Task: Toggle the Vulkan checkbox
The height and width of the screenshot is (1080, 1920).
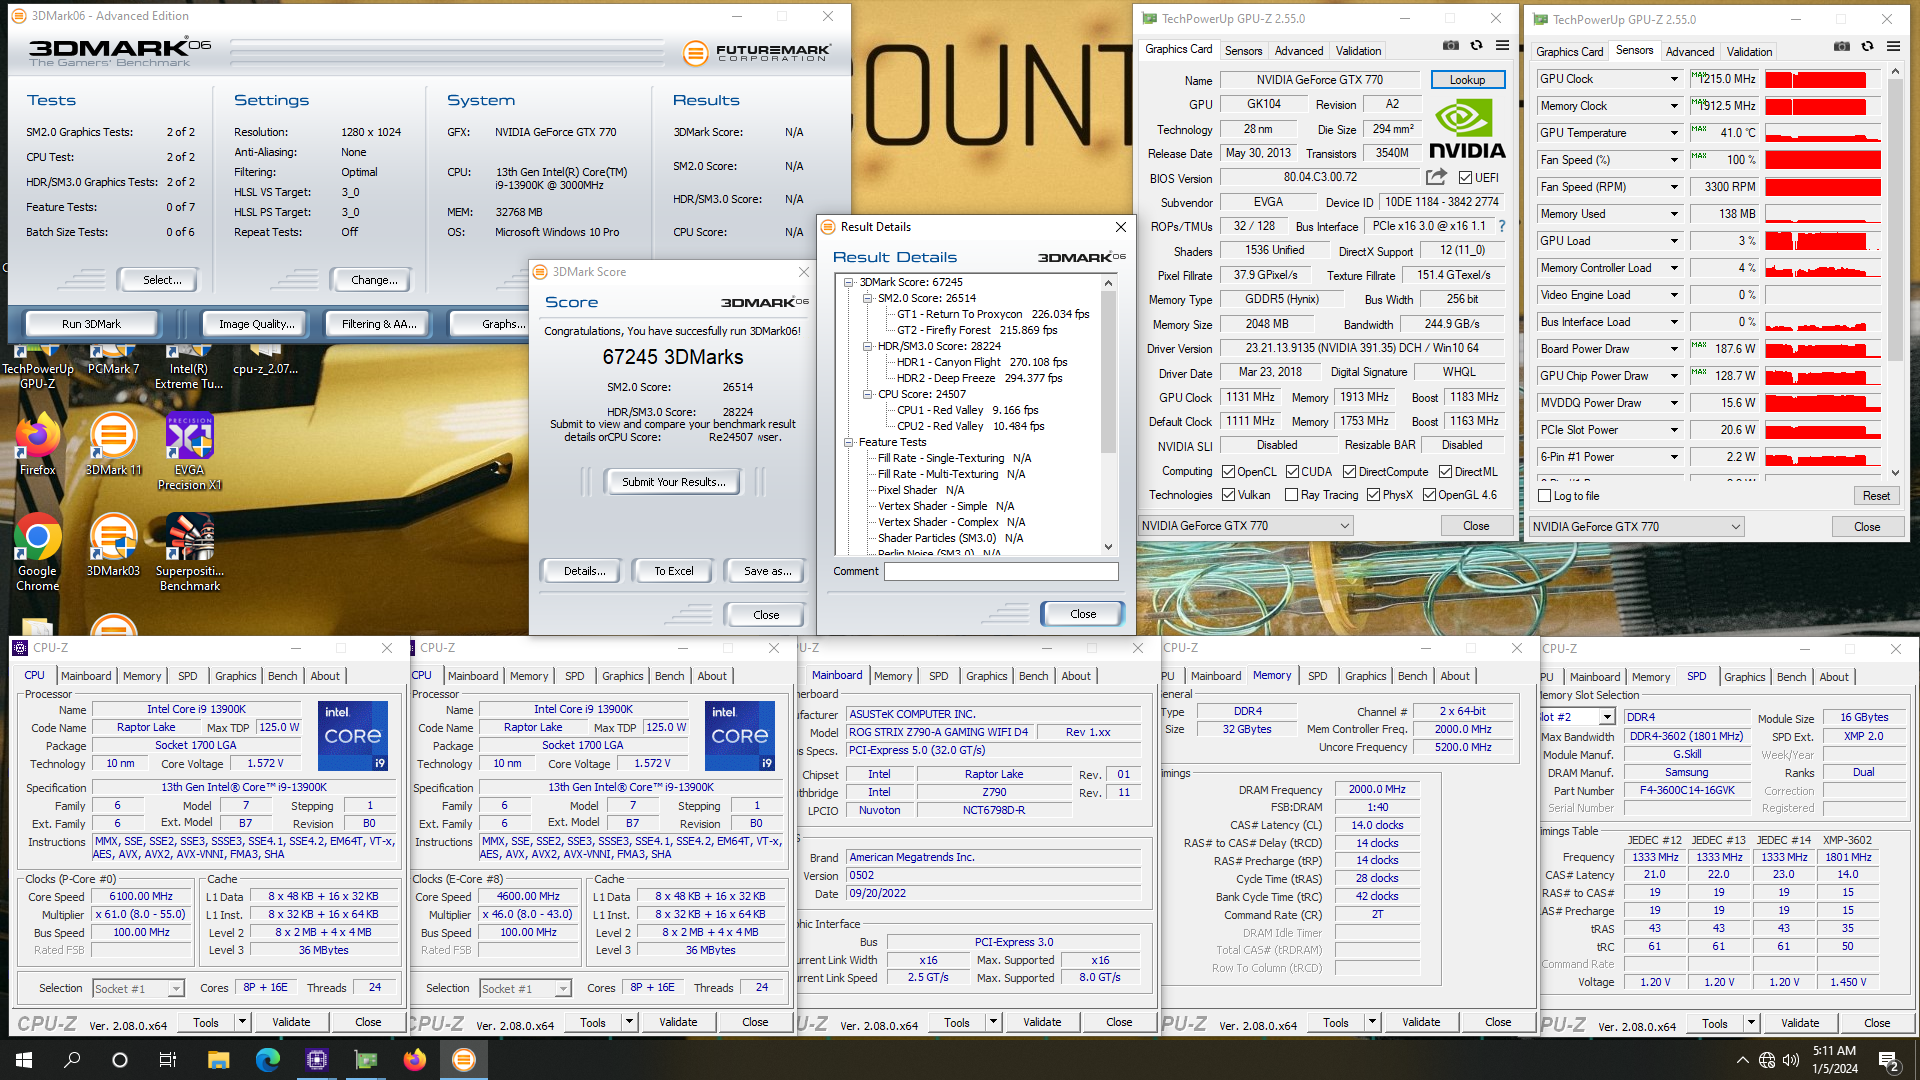Action: (1228, 495)
